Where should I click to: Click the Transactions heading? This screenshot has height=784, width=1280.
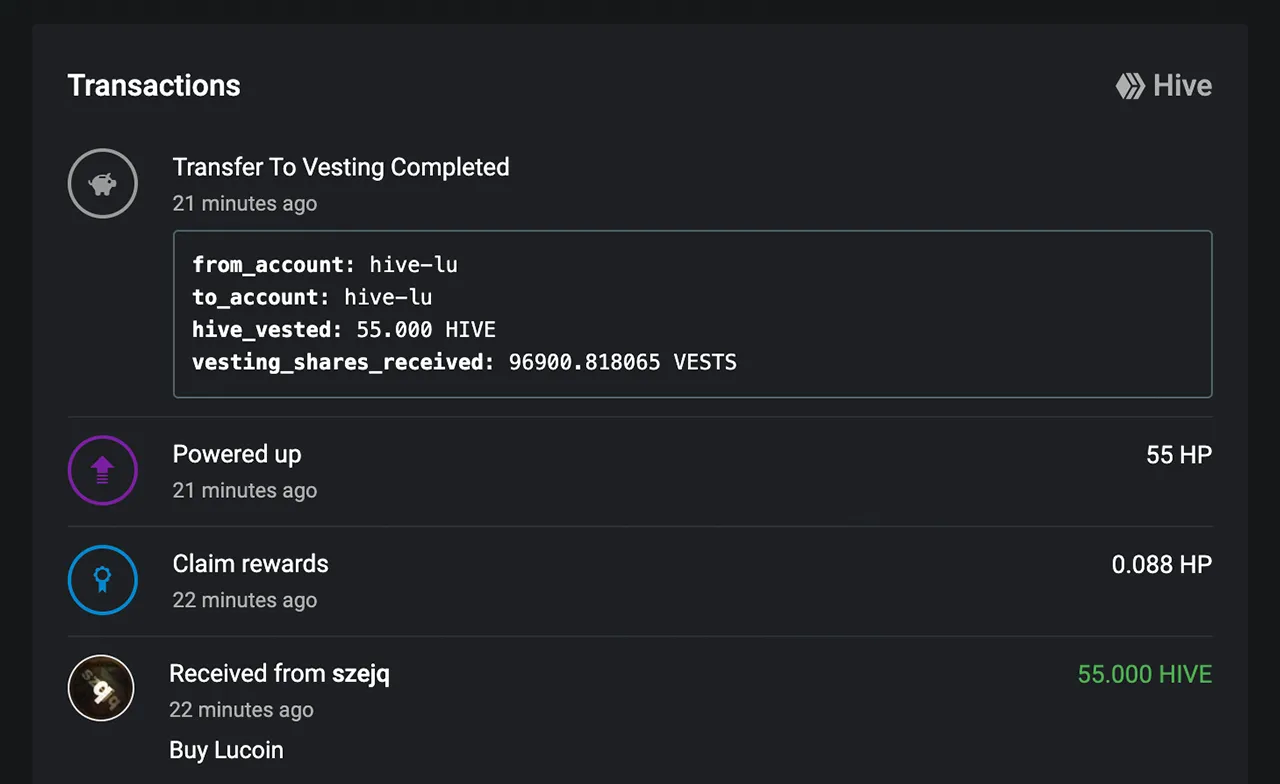click(154, 86)
